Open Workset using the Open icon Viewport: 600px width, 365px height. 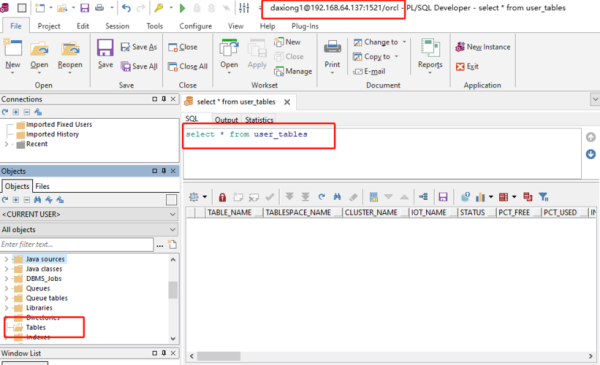point(229,49)
